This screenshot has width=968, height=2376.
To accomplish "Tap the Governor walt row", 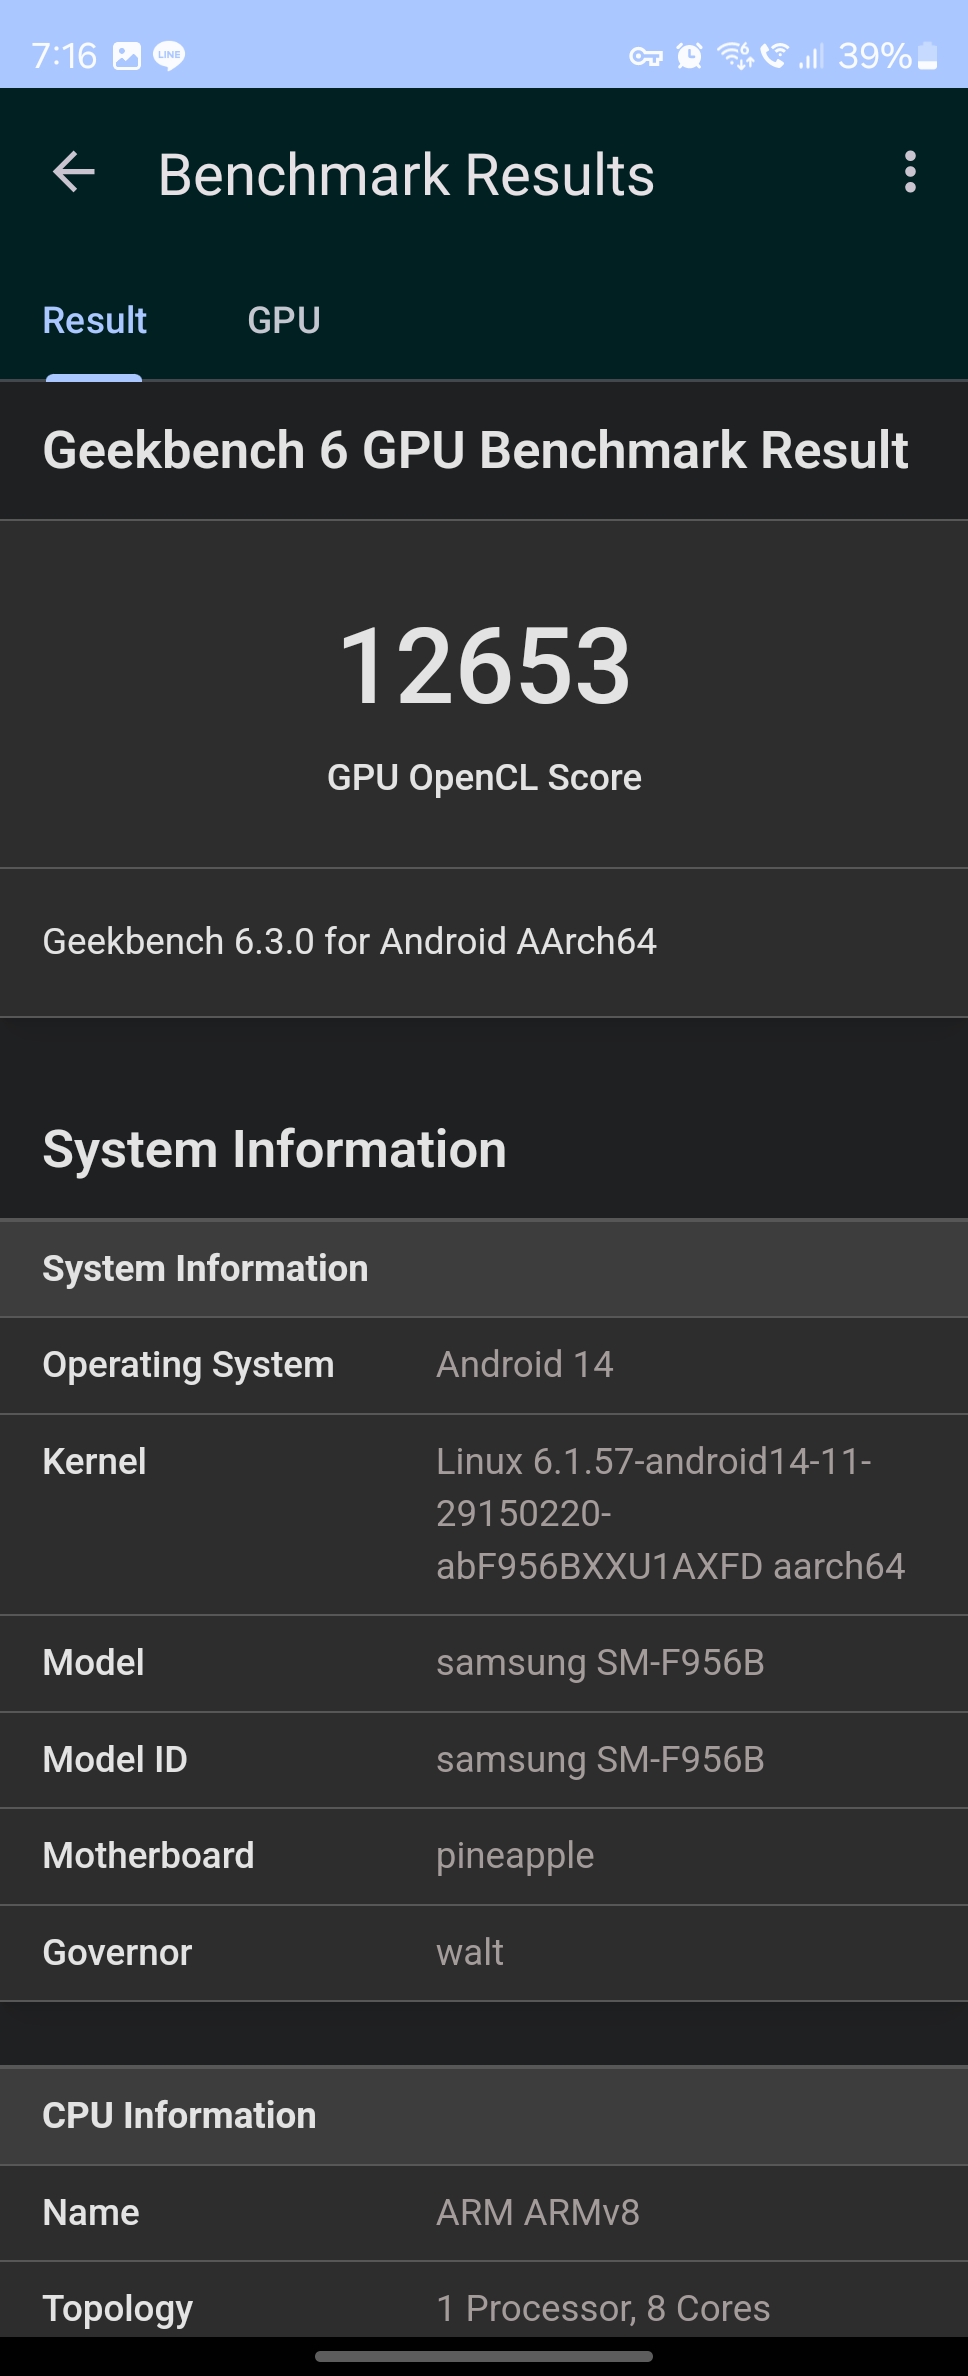I will tap(484, 1953).
